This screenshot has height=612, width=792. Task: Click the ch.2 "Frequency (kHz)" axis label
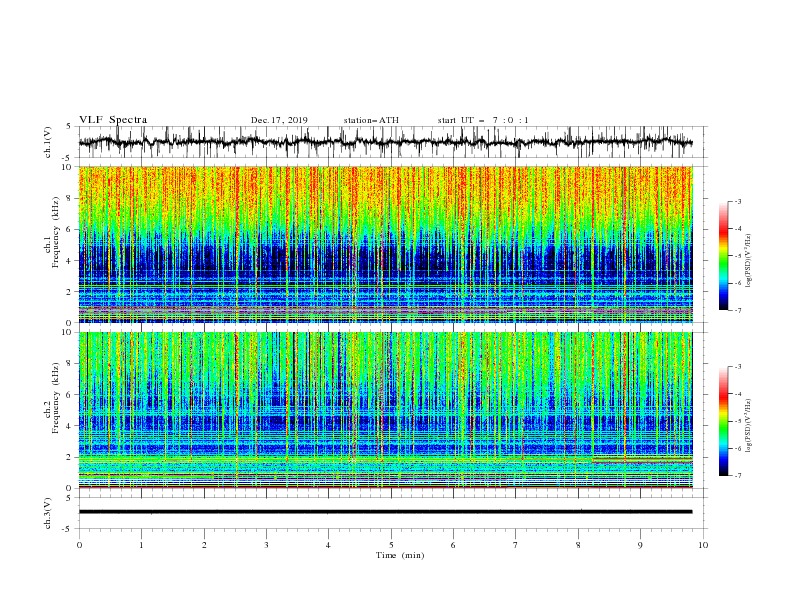56,398
